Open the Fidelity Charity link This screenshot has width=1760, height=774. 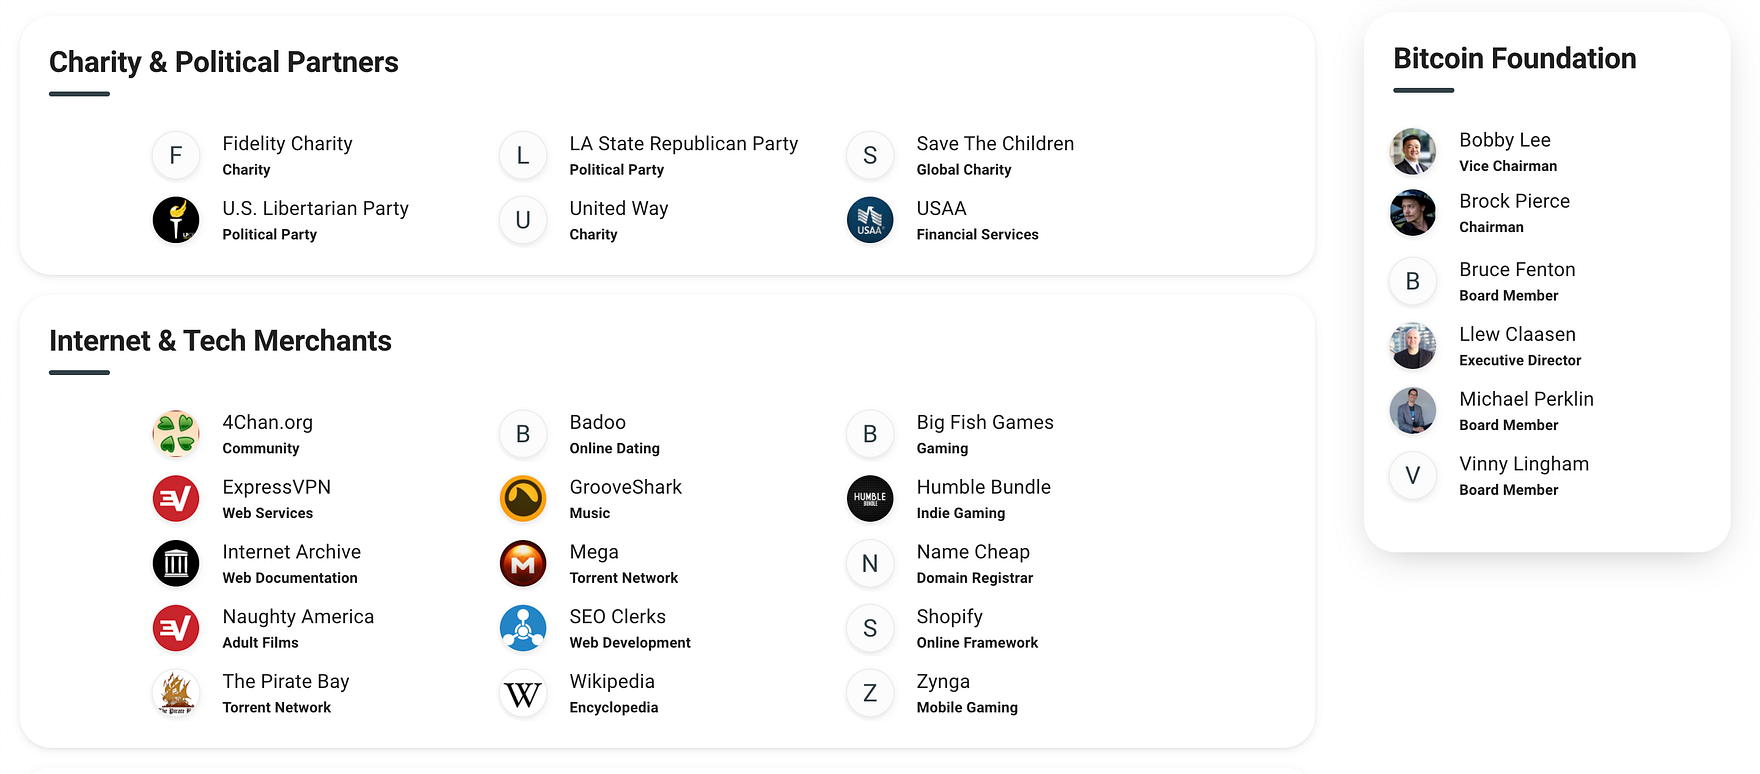287,144
